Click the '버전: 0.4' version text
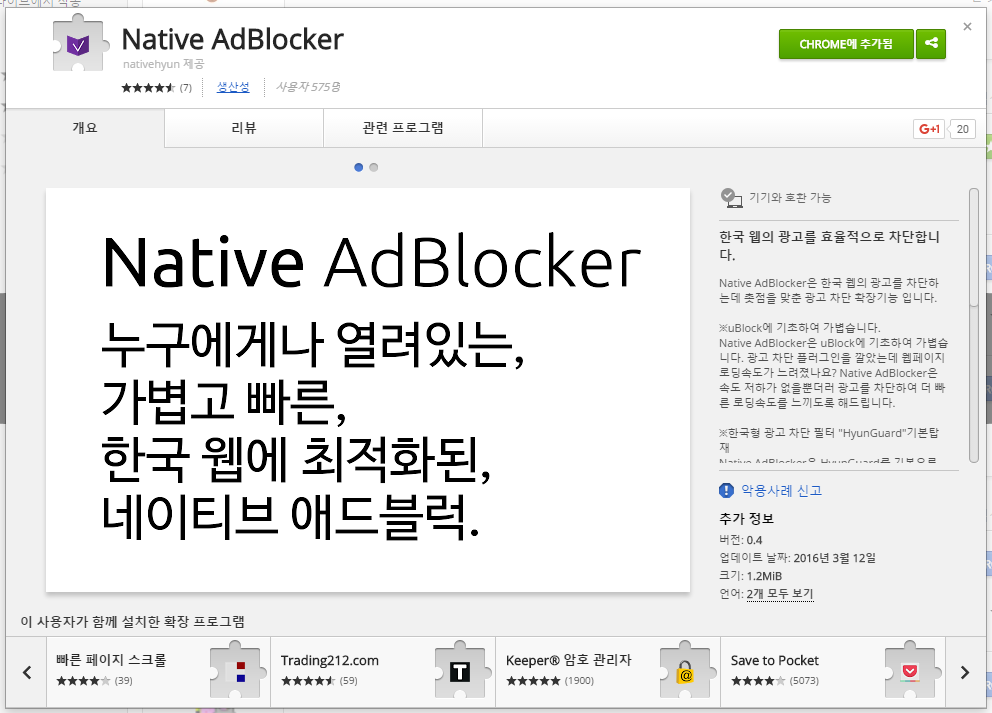Viewport: 992px width, 713px height. pos(741,540)
